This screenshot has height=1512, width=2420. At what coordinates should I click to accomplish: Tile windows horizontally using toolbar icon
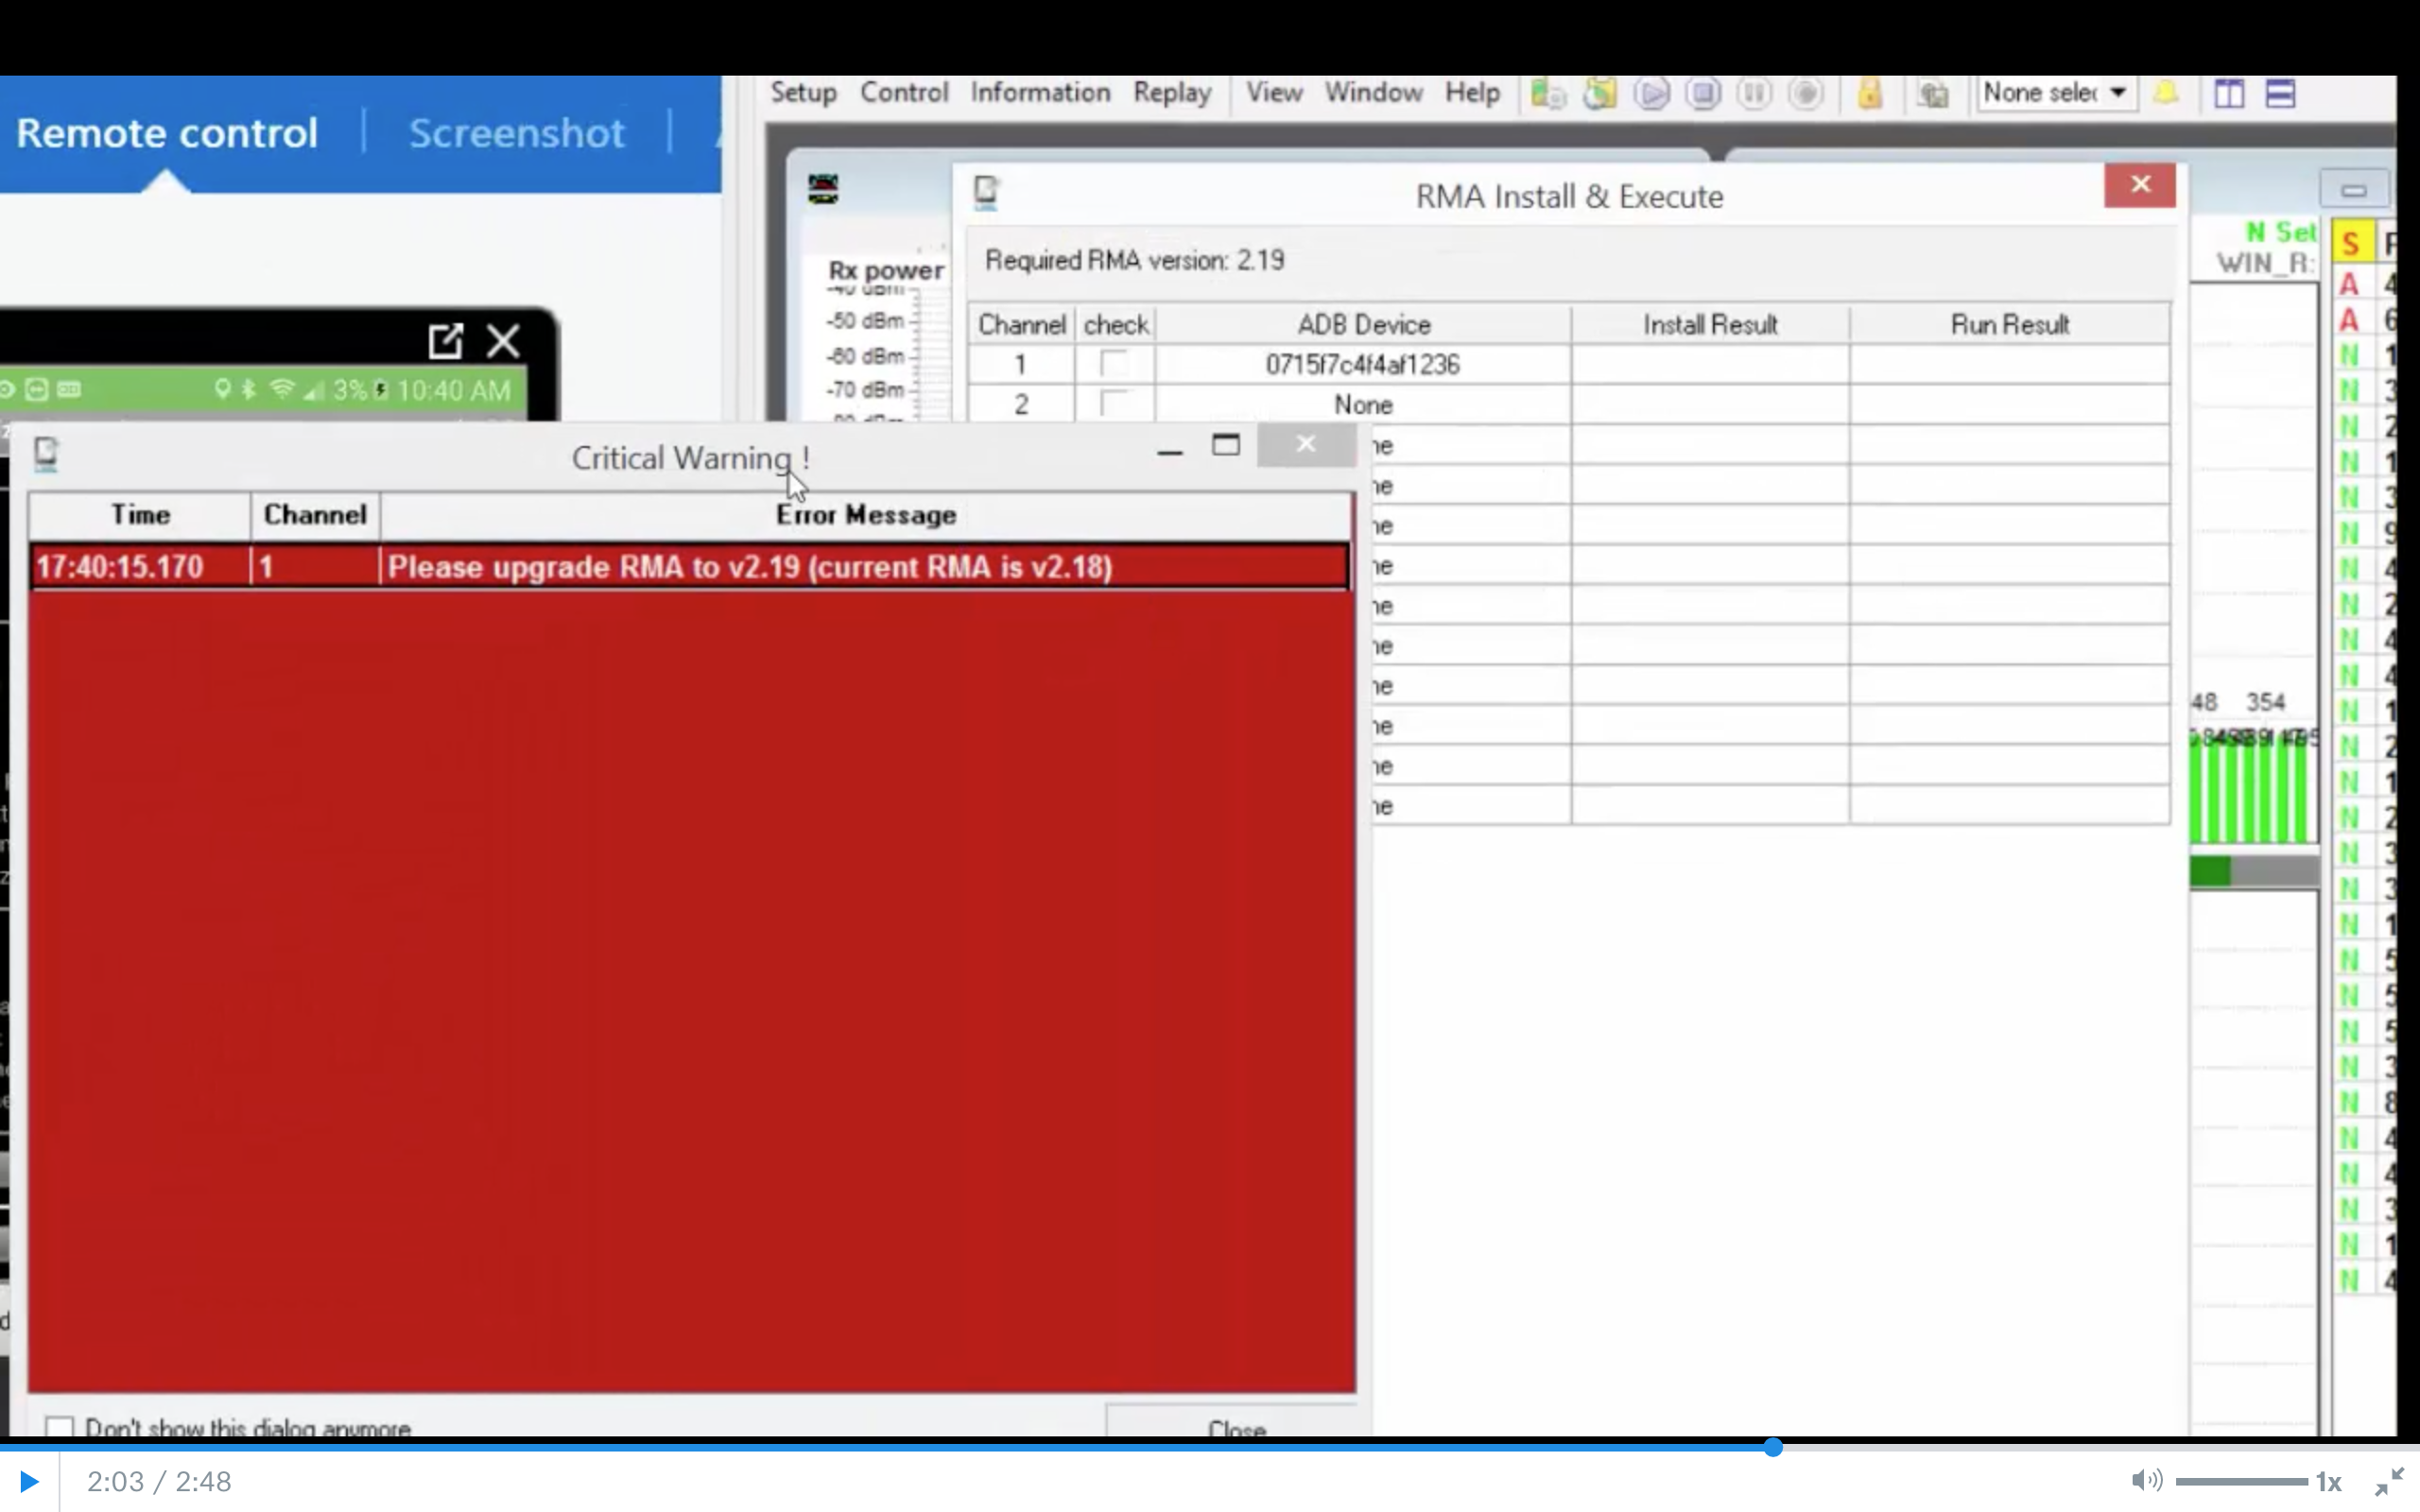pyautogui.click(x=2280, y=94)
